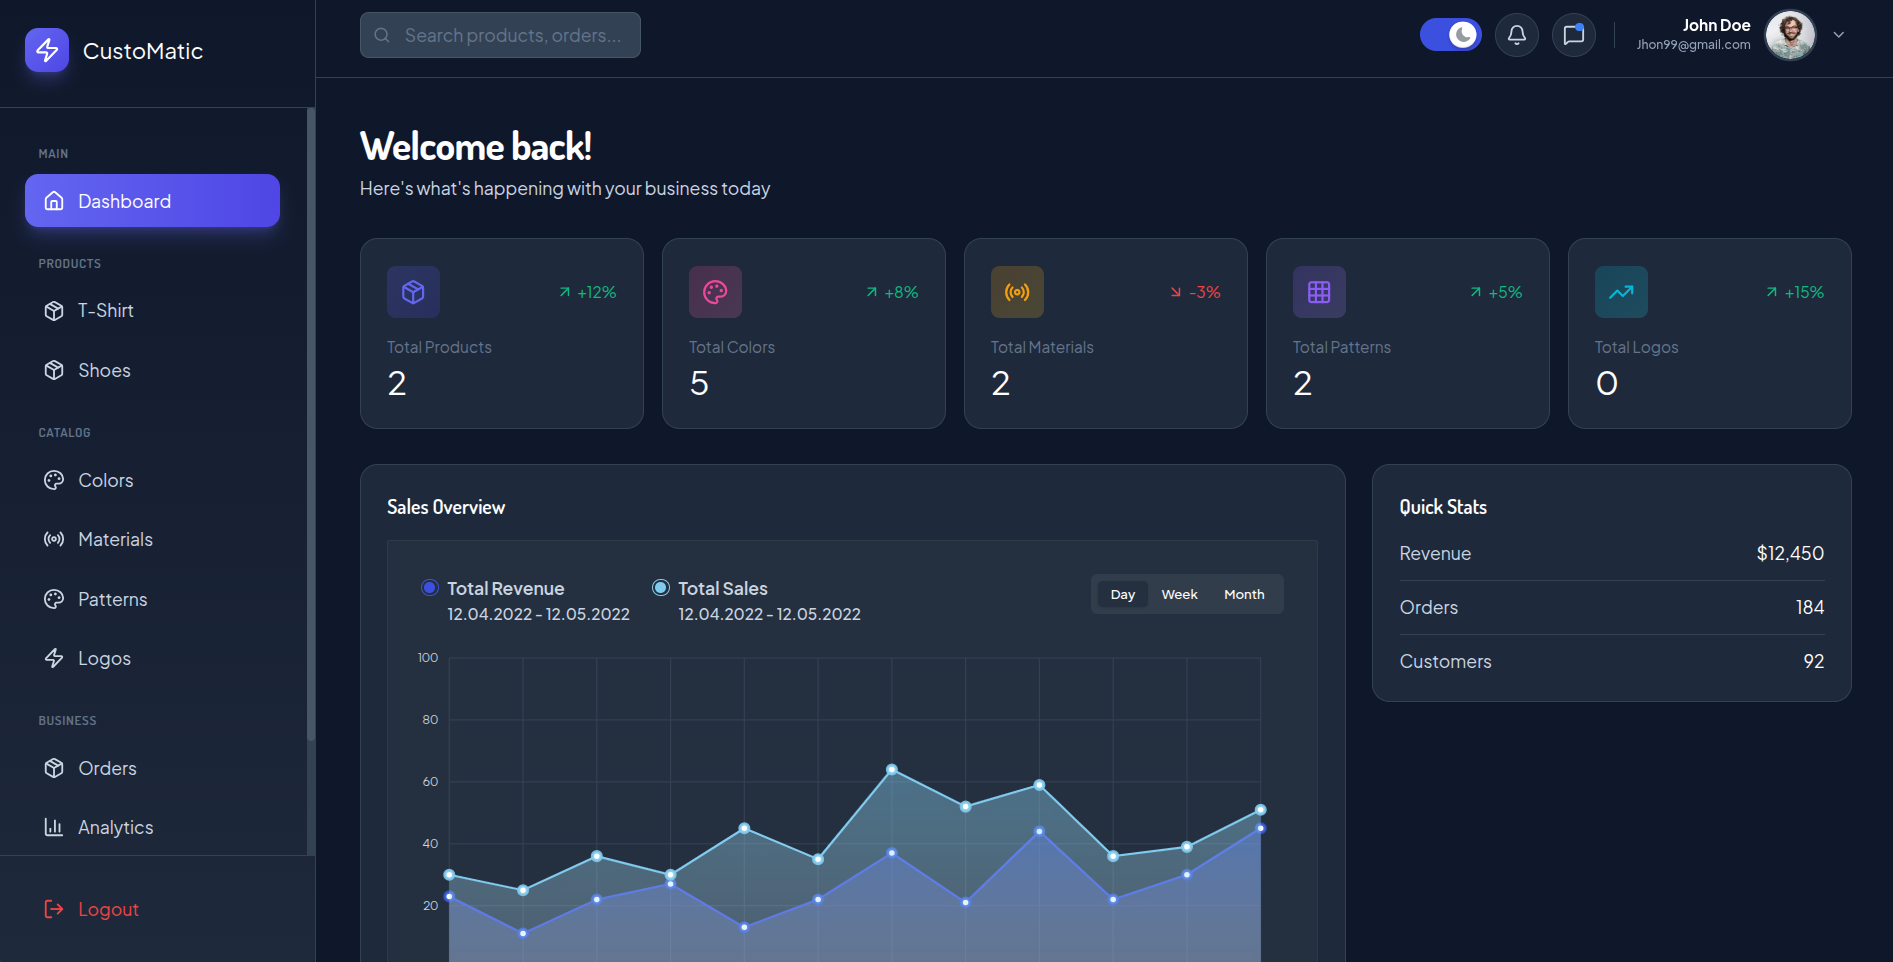Toggle the Total Revenue chart series

[430, 588]
